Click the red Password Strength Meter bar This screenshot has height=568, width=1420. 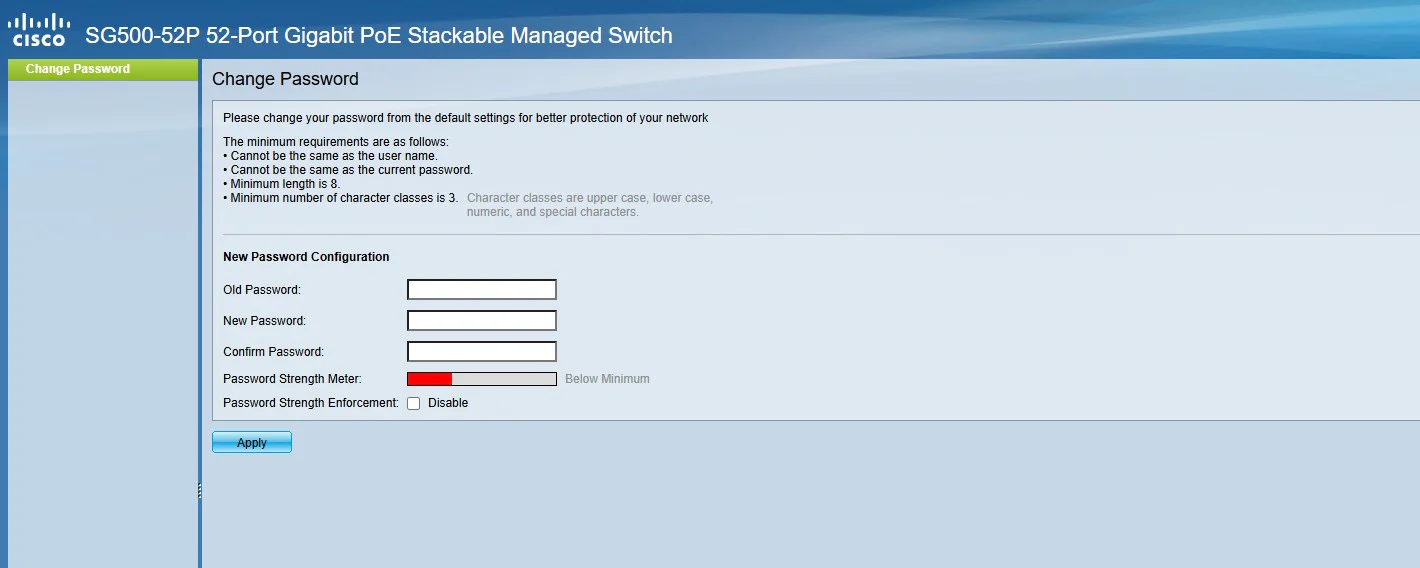point(482,379)
